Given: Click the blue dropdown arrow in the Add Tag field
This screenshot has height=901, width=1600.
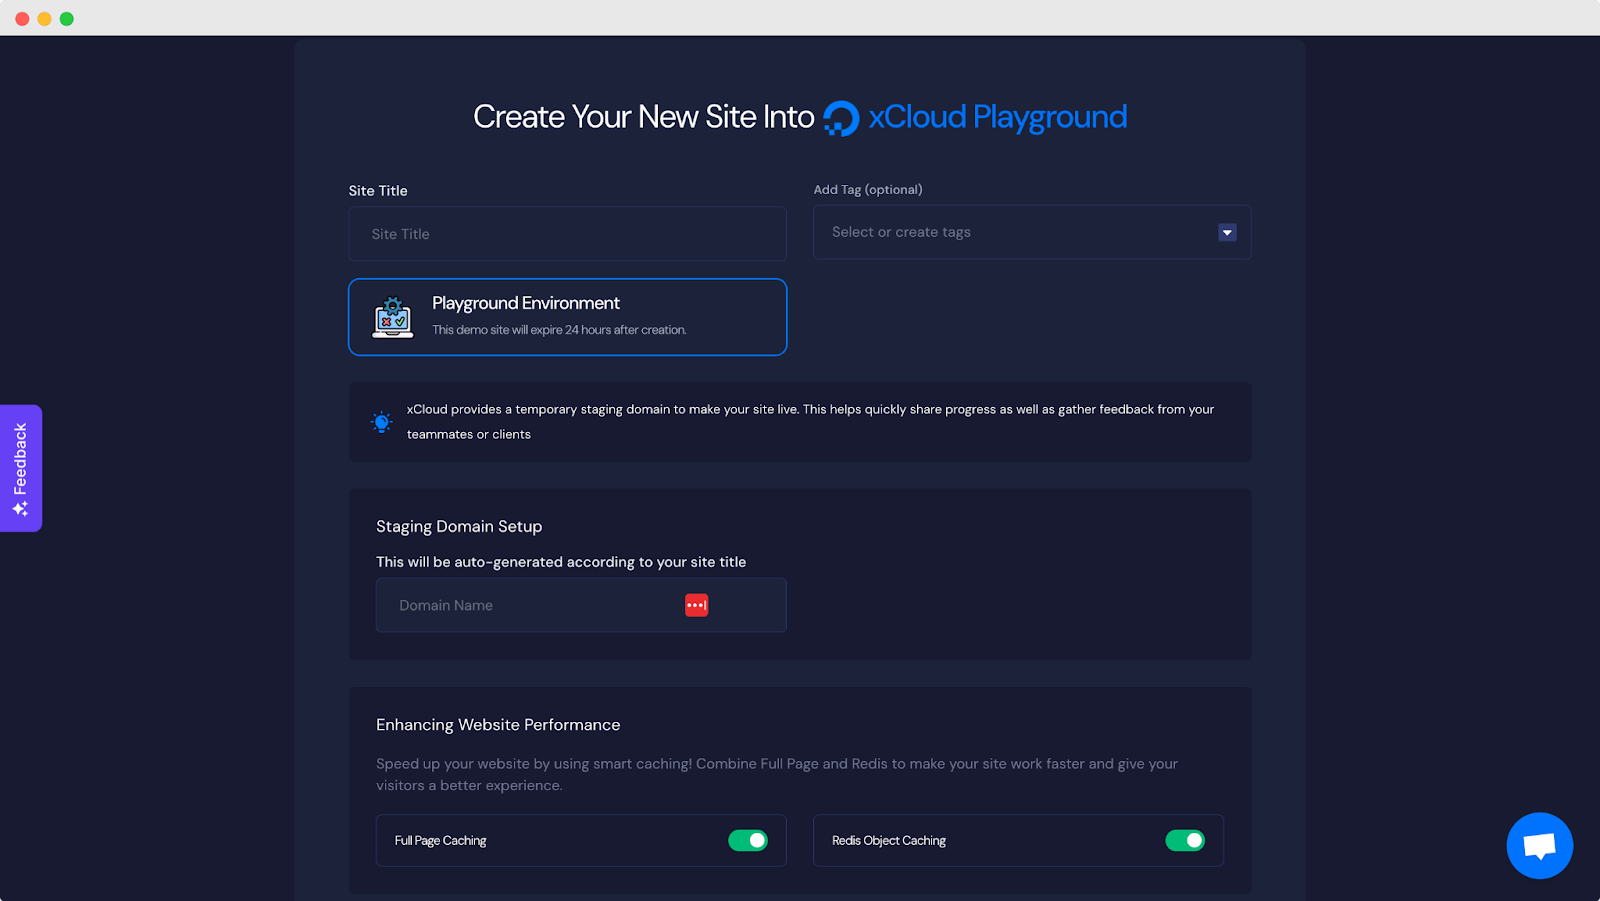Looking at the screenshot, I should pos(1226,232).
